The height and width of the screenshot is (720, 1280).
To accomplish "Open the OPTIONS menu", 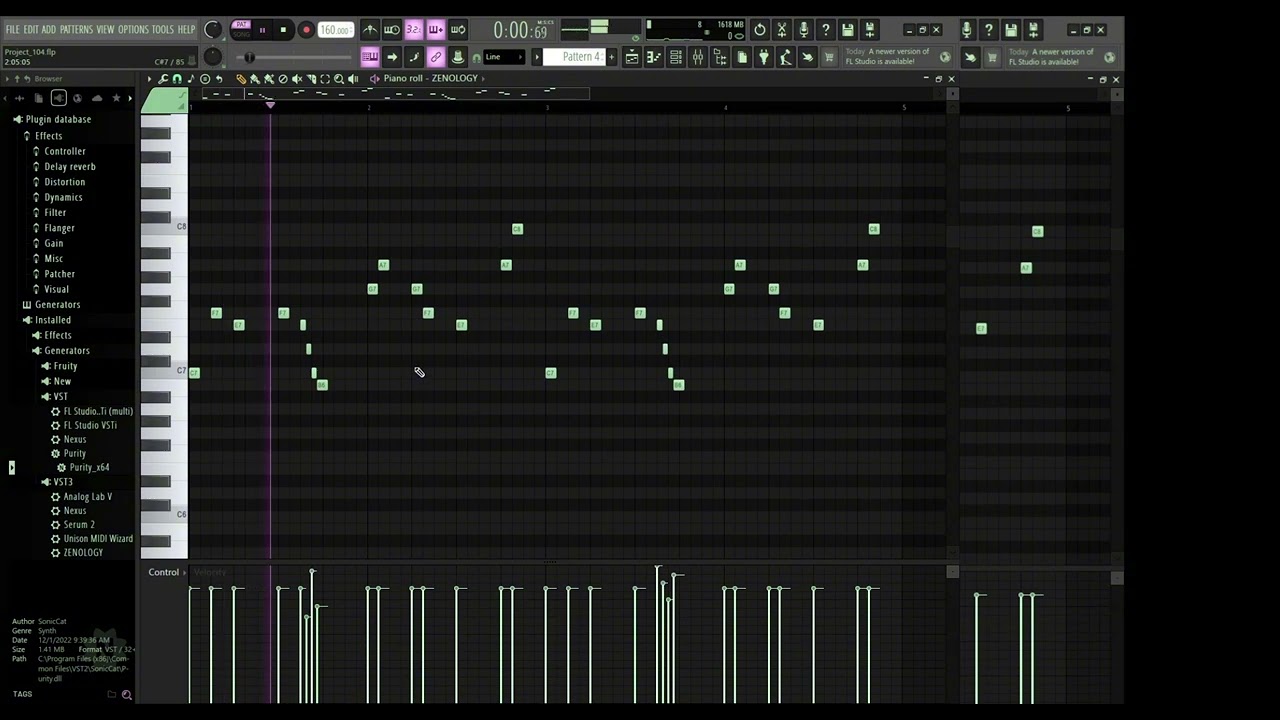I will (133, 29).
